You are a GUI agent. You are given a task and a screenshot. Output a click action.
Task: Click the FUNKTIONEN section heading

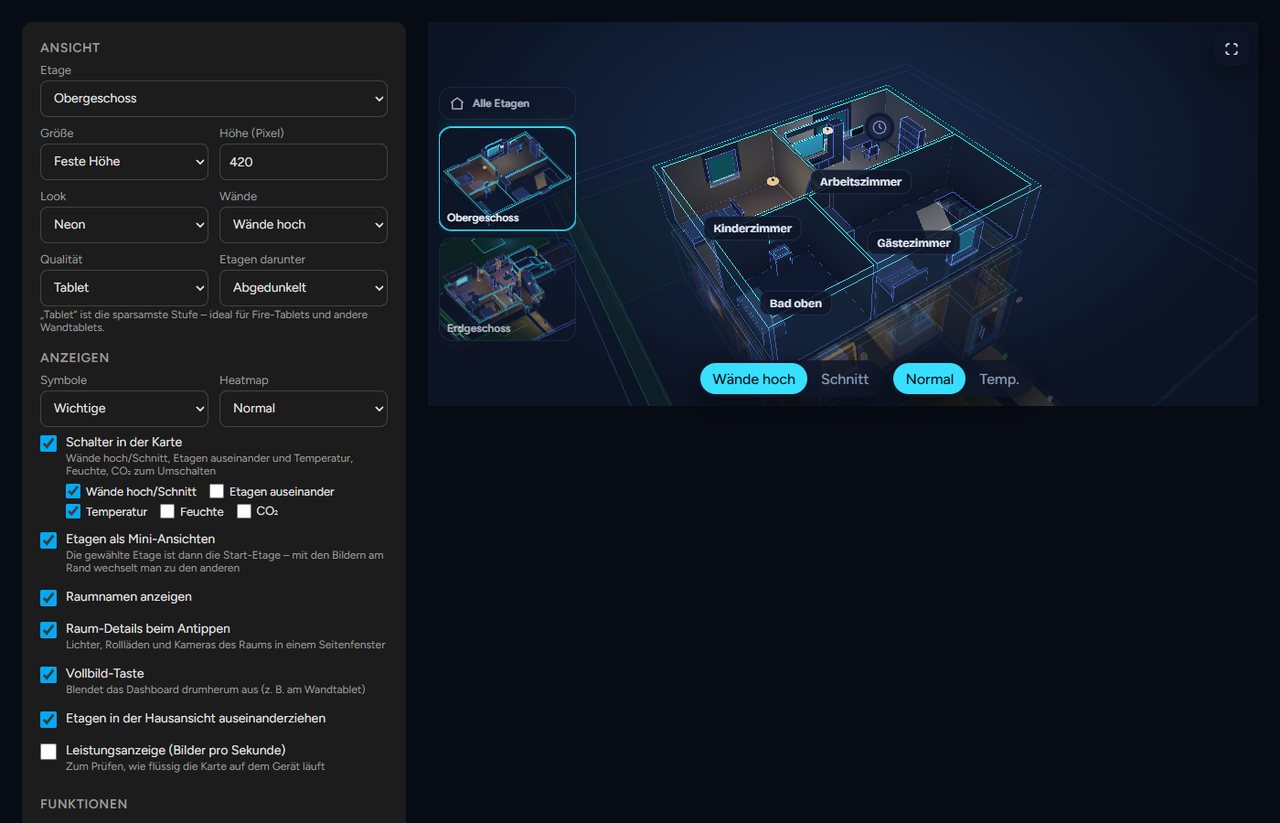(x=84, y=804)
